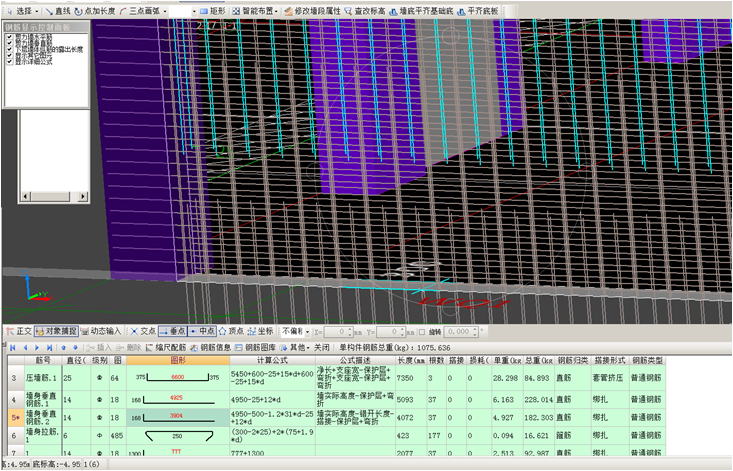Activate the 选择 selection tool
The height and width of the screenshot is (471, 733).
[x=20, y=11]
